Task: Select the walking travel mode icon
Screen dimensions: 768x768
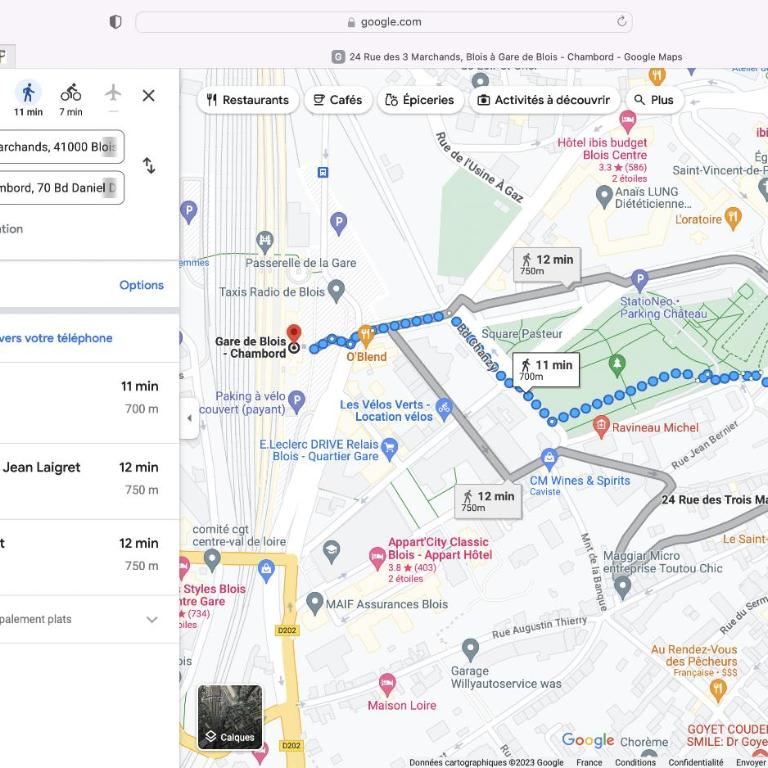Action: 28,93
